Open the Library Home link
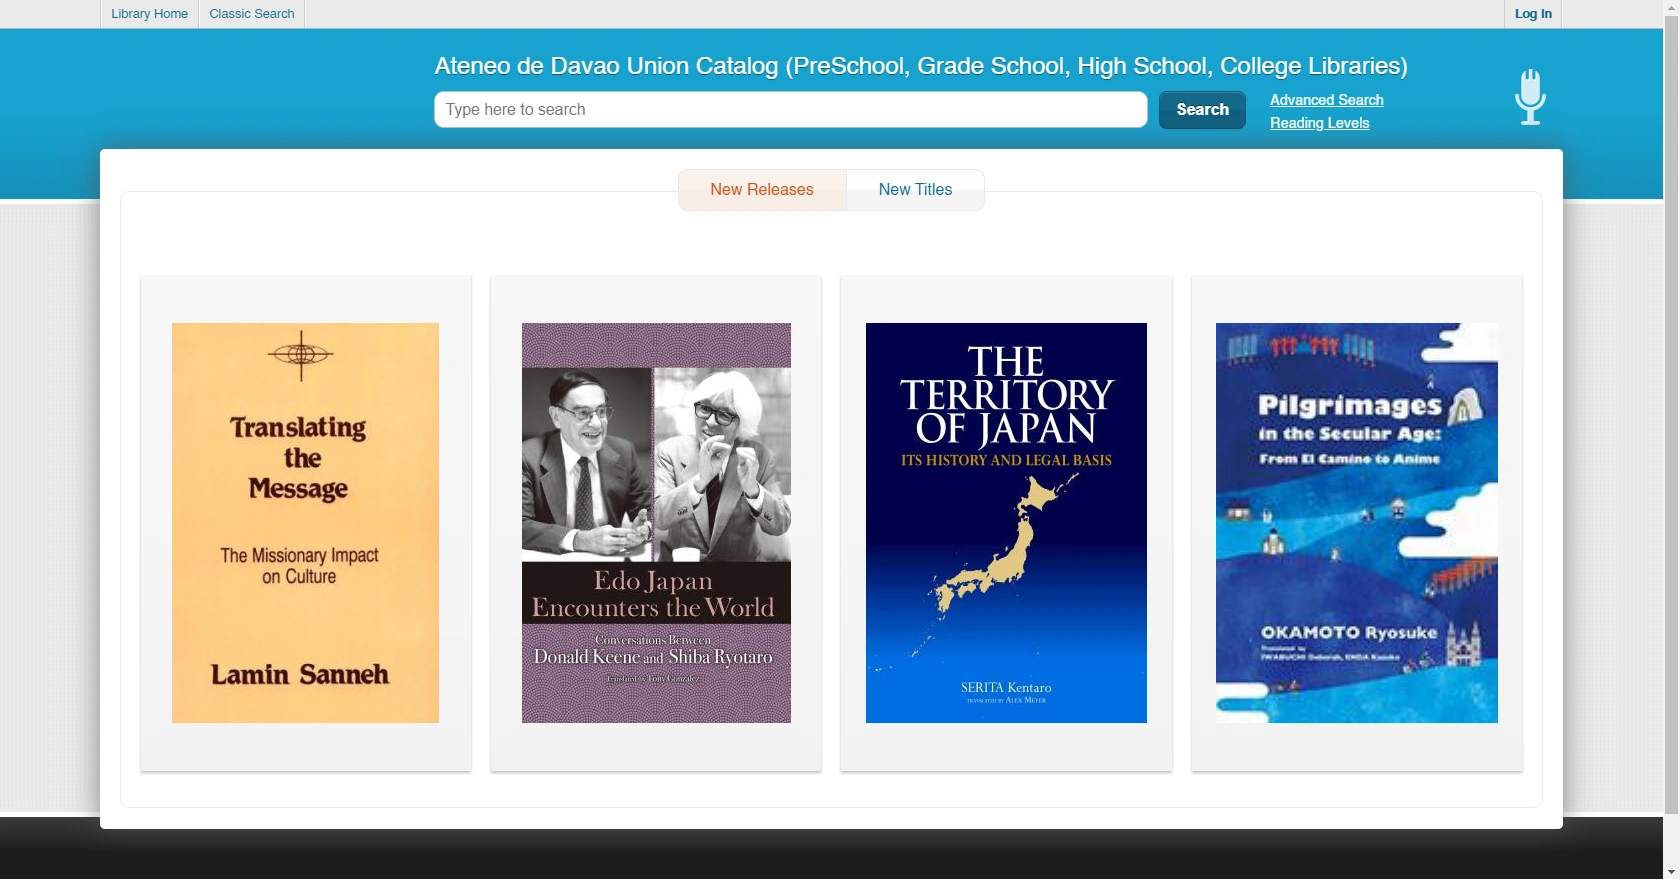 [149, 14]
